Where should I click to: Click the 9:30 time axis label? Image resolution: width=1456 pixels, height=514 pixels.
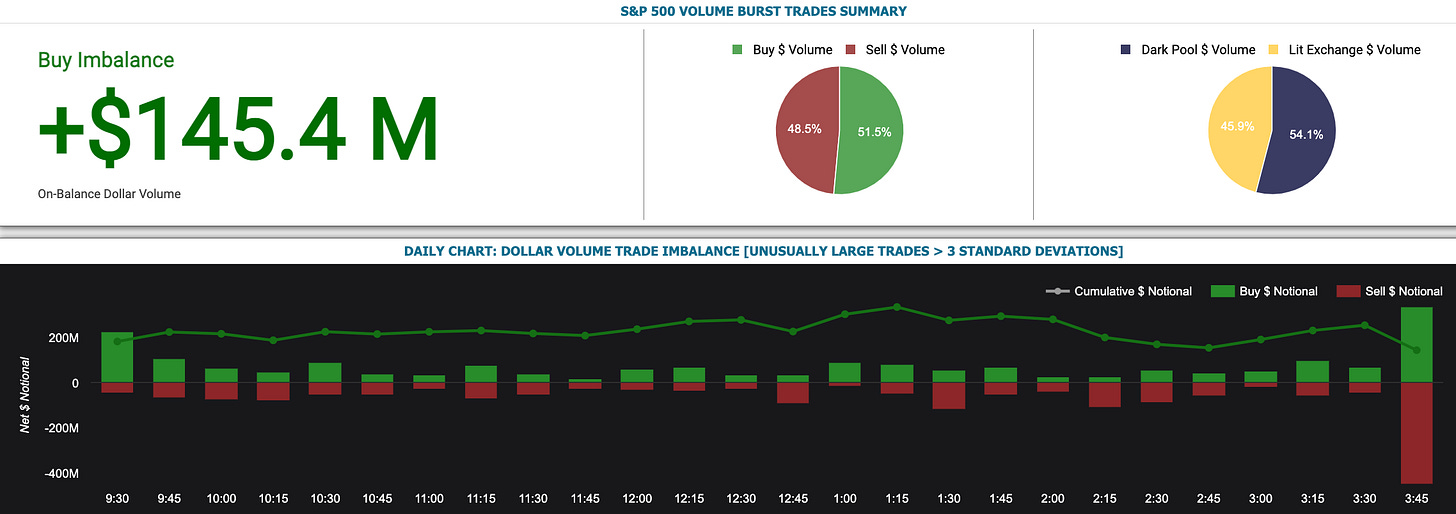(x=117, y=498)
